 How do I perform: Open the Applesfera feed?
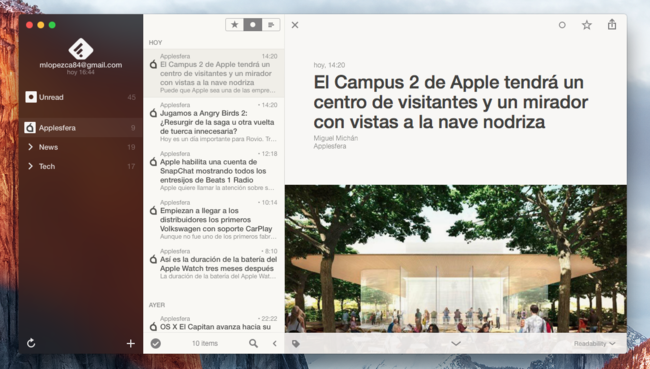coord(81,128)
